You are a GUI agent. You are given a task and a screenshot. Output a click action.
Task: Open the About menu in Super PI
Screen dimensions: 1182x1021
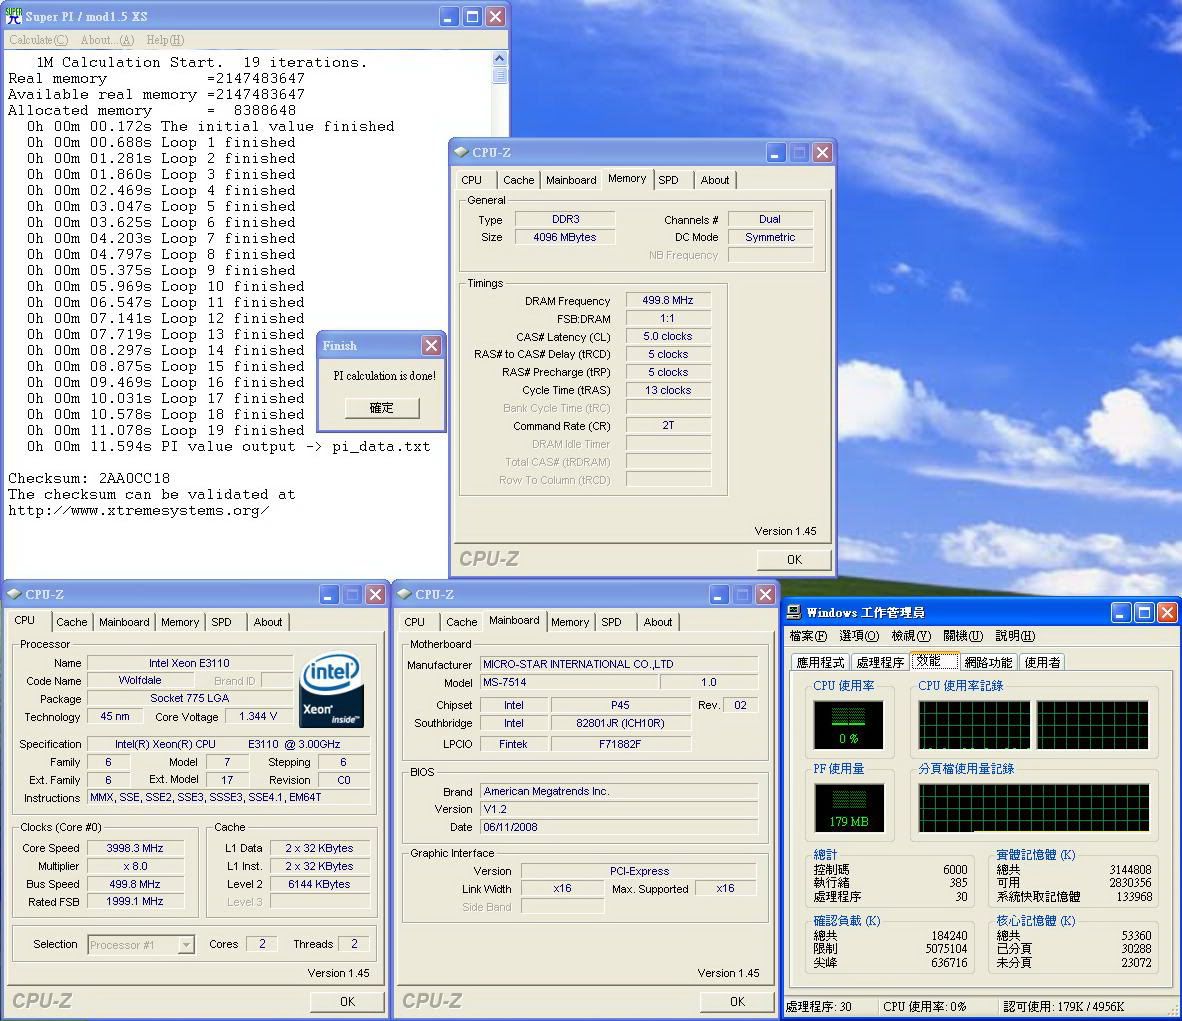[x=106, y=40]
